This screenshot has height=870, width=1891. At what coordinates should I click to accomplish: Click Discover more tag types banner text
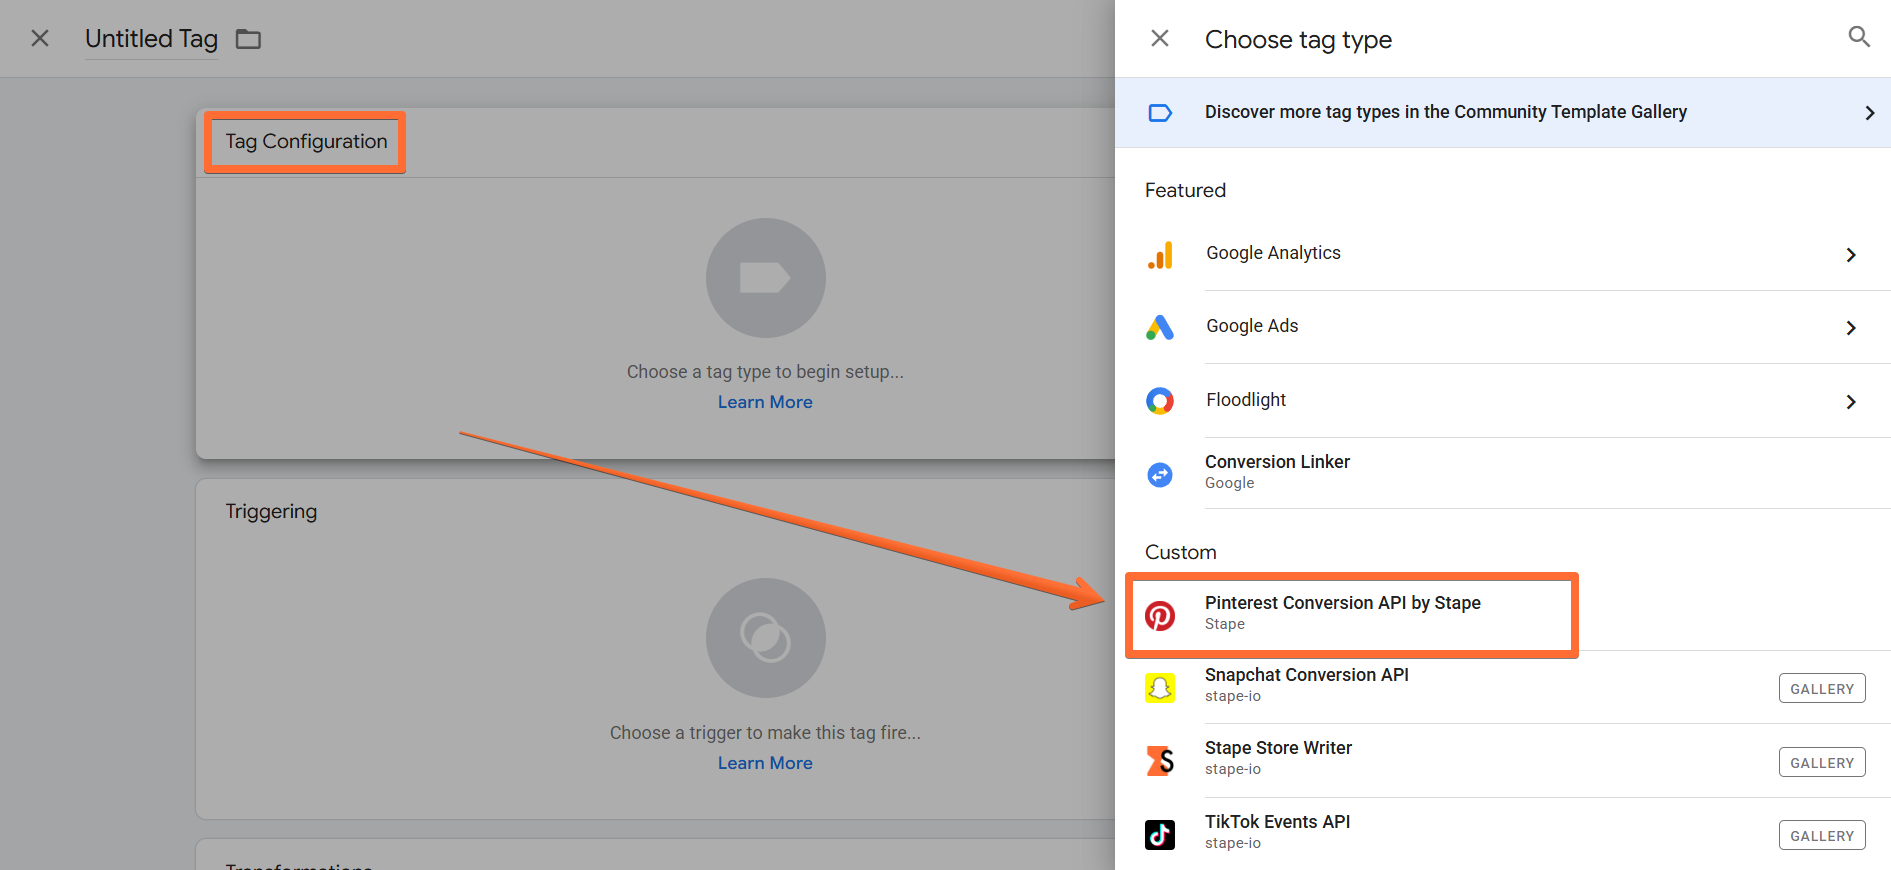[1446, 112]
